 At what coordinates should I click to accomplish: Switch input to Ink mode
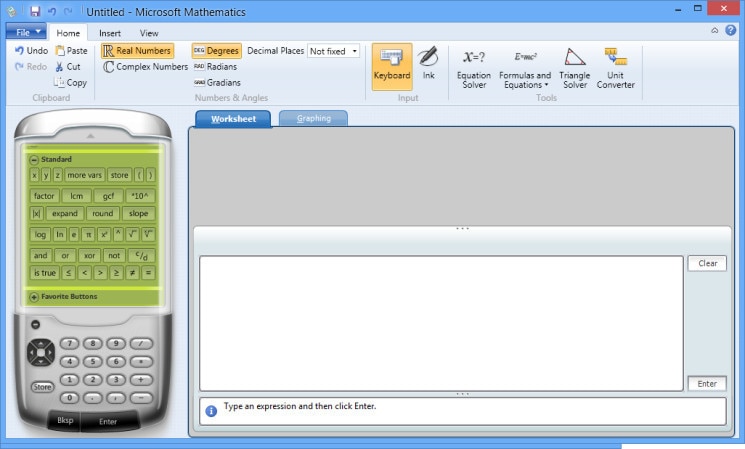click(x=429, y=63)
